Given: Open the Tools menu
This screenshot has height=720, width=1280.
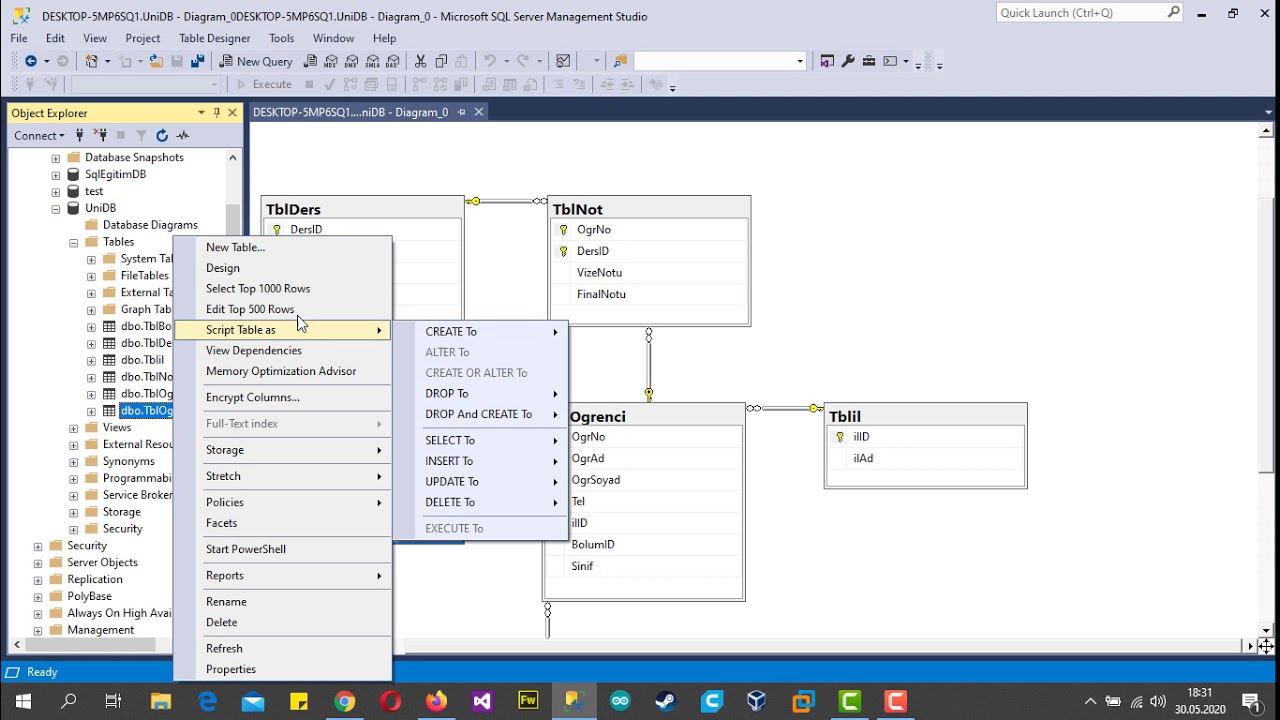Looking at the screenshot, I should coord(282,38).
